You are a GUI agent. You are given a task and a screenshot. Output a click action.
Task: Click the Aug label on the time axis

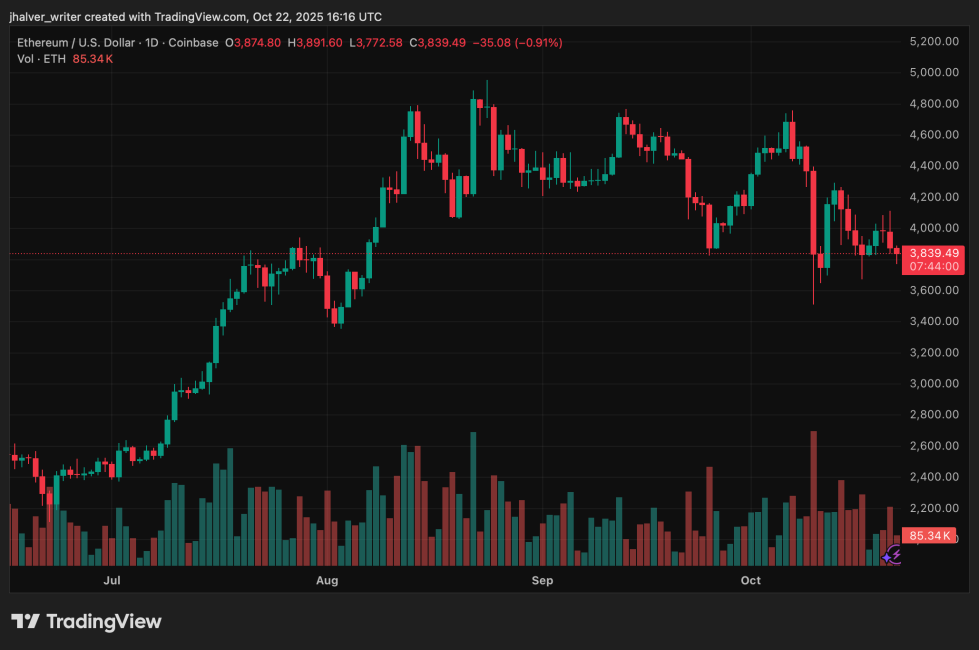pyautogui.click(x=326, y=580)
